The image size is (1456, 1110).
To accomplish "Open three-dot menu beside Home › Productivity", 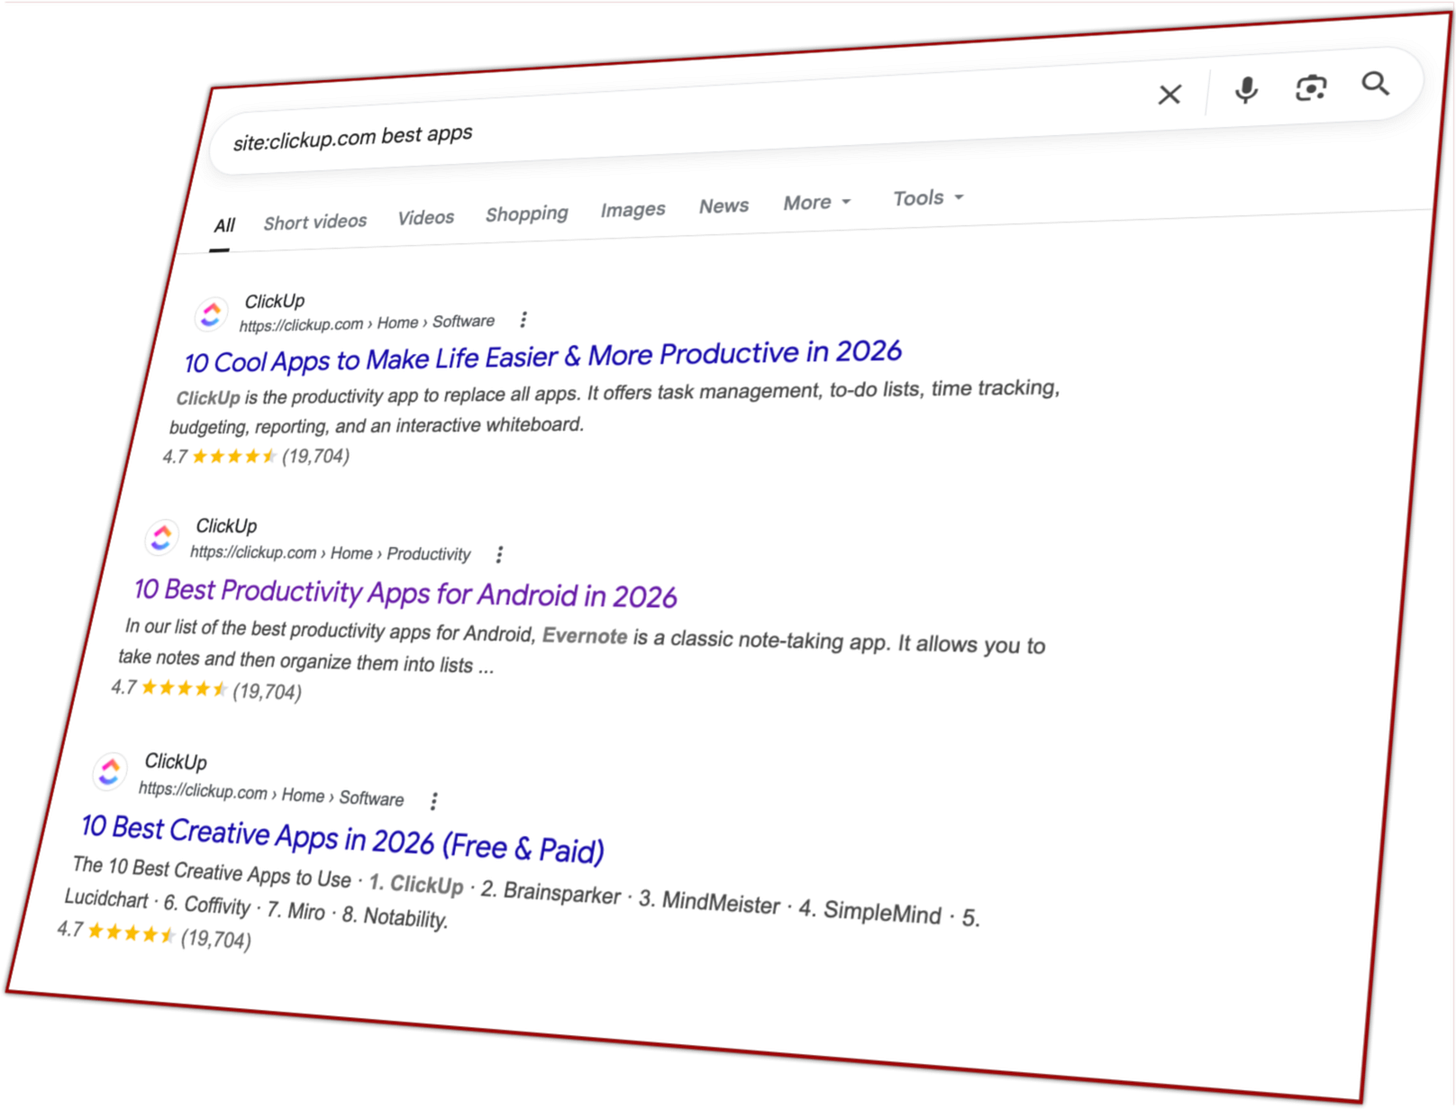I will coord(499,554).
